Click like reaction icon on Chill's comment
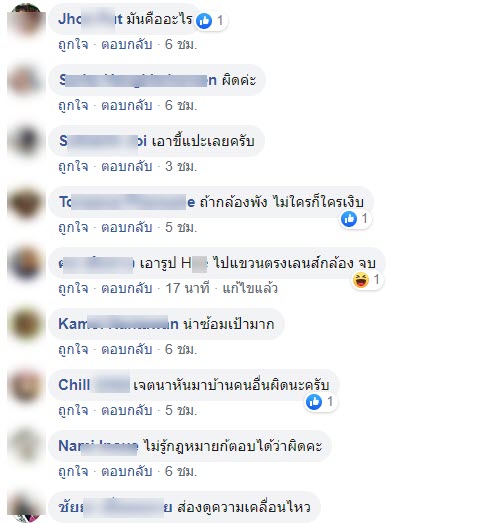Image resolution: width=497 pixels, height=523 pixels. click(x=314, y=402)
